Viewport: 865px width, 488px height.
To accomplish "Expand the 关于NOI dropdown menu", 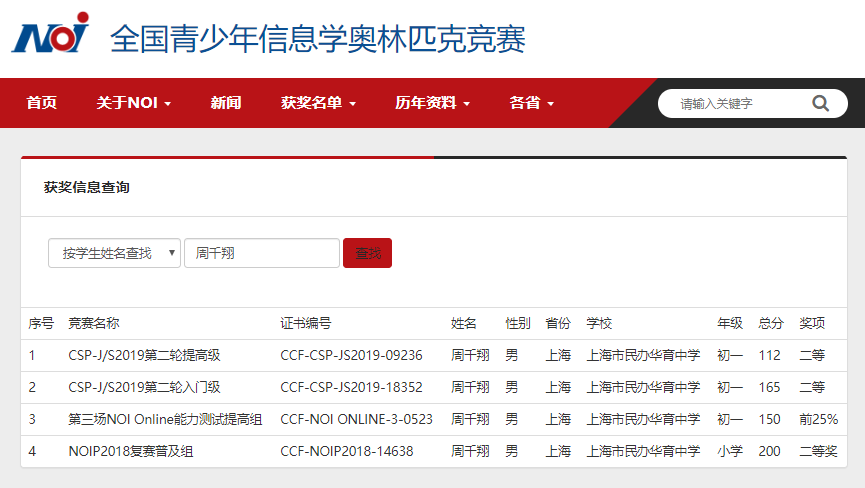I will (x=134, y=103).
